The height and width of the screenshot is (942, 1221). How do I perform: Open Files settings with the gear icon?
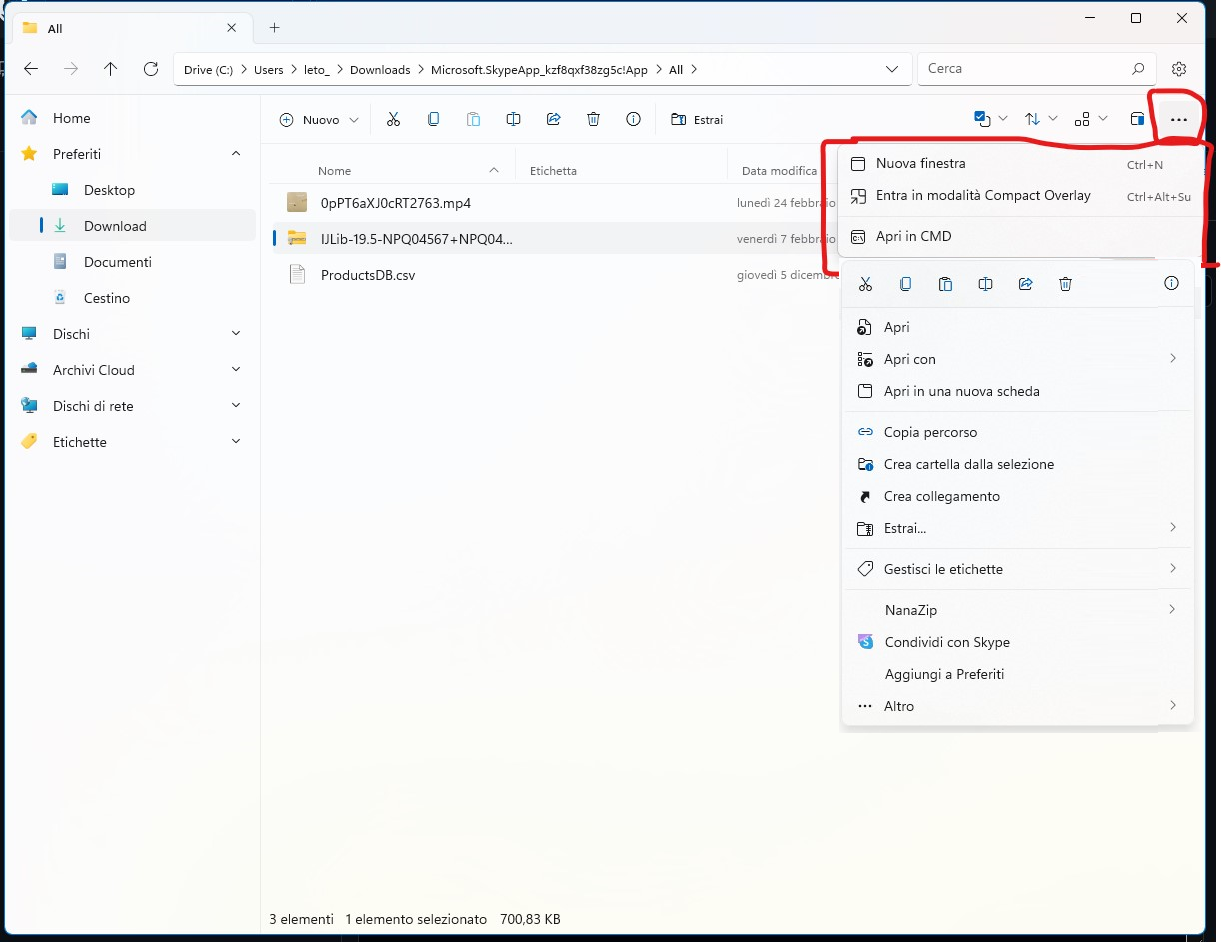pyautogui.click(x=1178, y=68)
